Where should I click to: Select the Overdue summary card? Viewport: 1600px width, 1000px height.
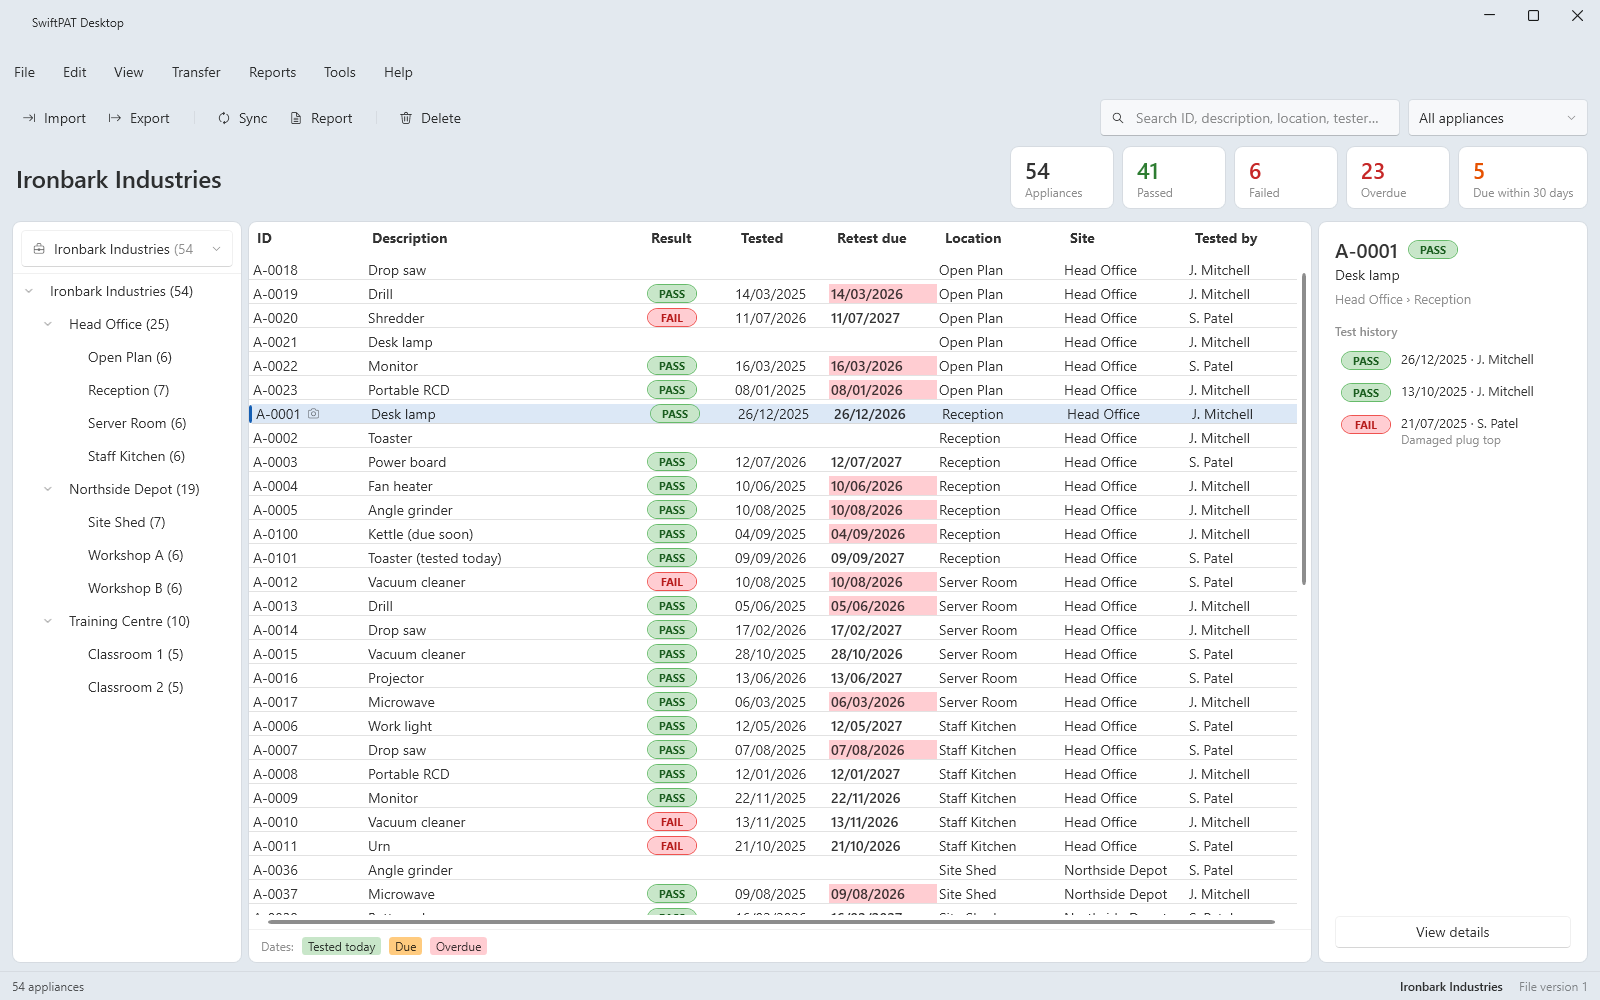tap(1397, 178)
